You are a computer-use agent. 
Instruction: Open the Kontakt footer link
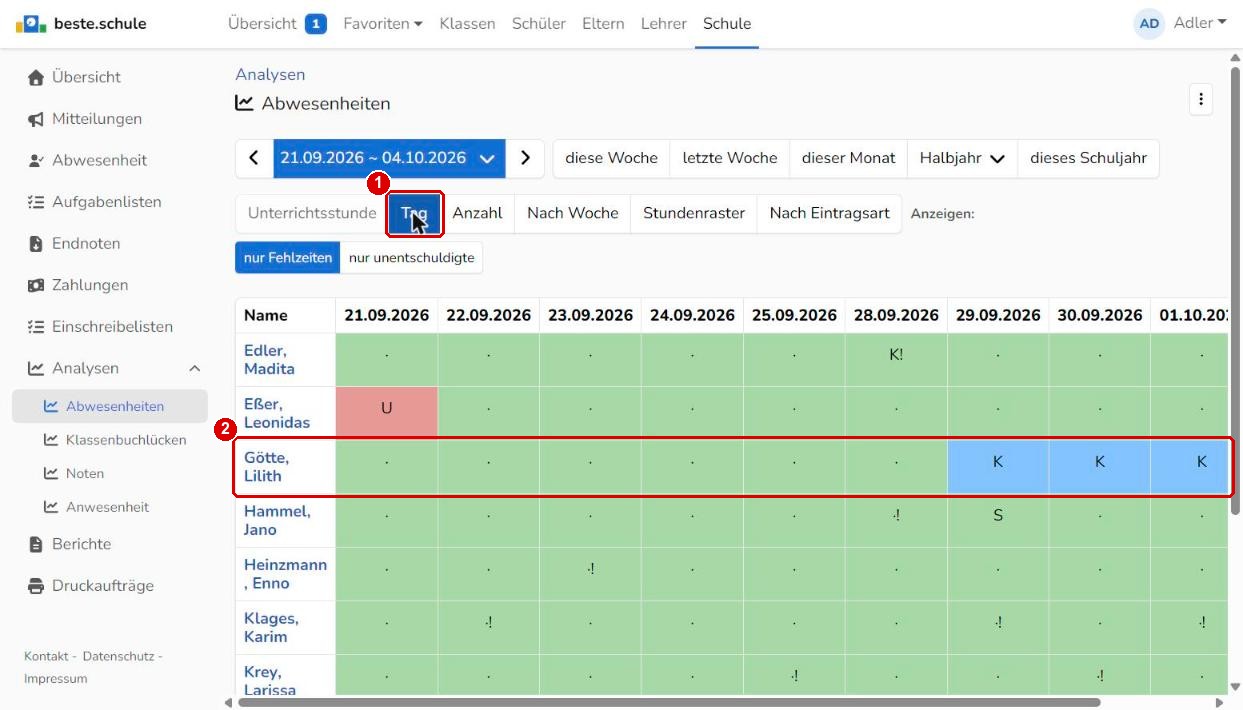46,656
